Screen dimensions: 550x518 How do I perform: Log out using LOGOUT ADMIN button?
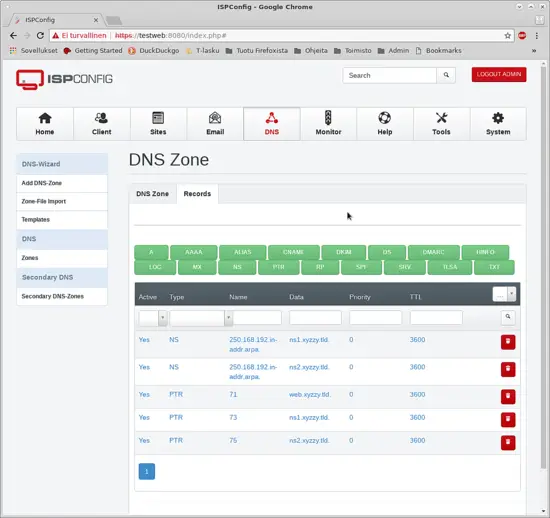499,74
